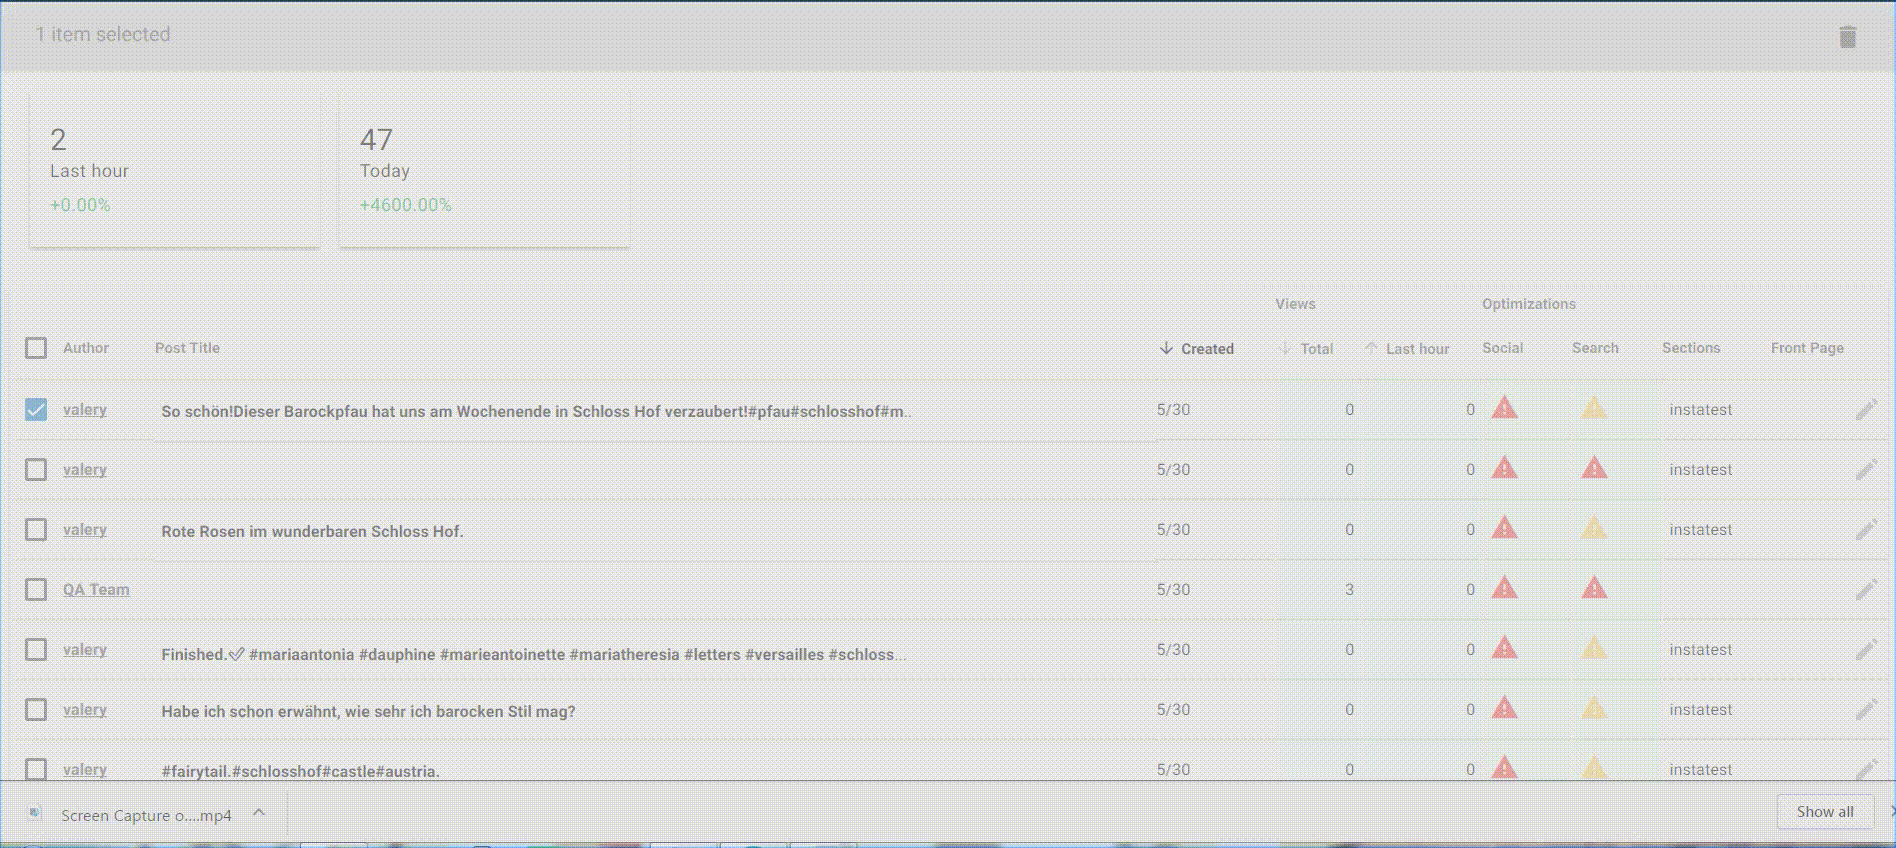Click edit pencil for Barockpfau post
1896x848 pixels.
click(x=1865, y=410)
